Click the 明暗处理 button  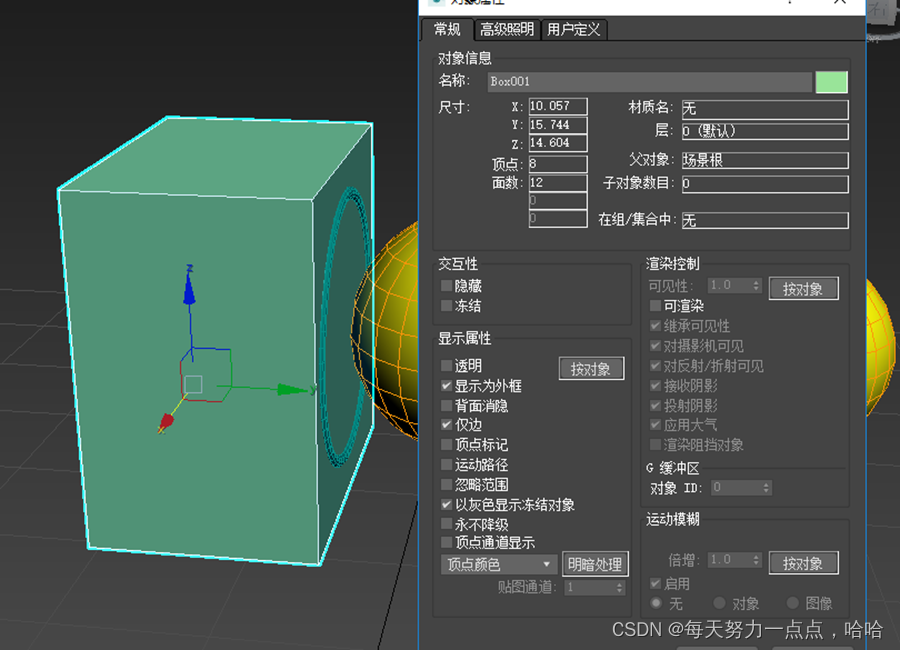[x=597, y=564]
